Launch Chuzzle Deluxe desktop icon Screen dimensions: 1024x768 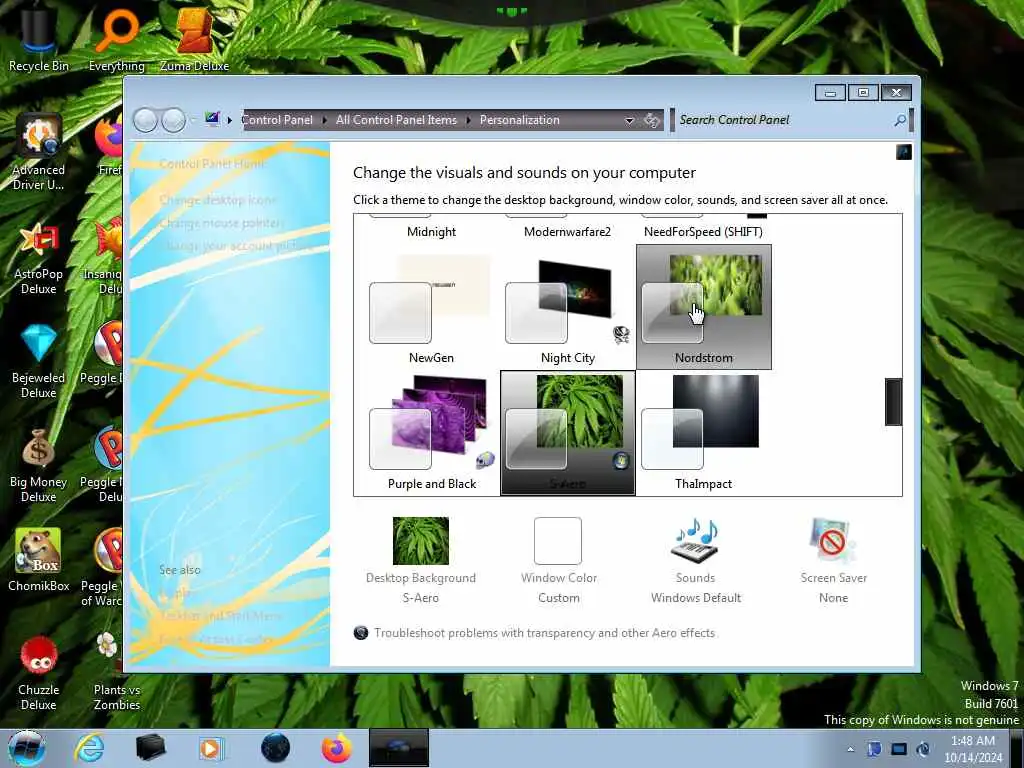[x=38, y=673]
